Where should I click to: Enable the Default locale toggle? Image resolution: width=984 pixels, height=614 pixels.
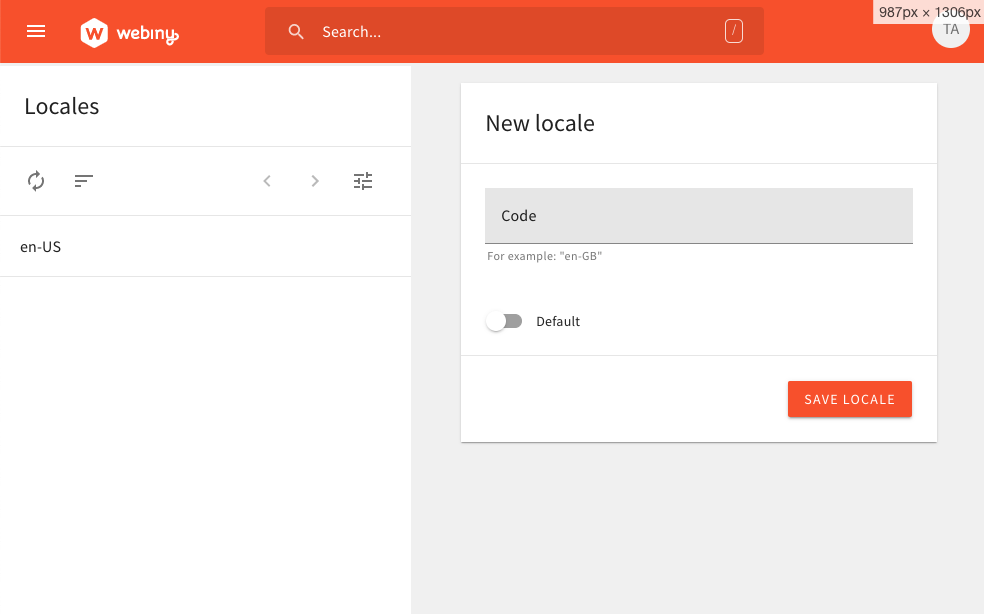pyautogui.click(x=504, y=321)
